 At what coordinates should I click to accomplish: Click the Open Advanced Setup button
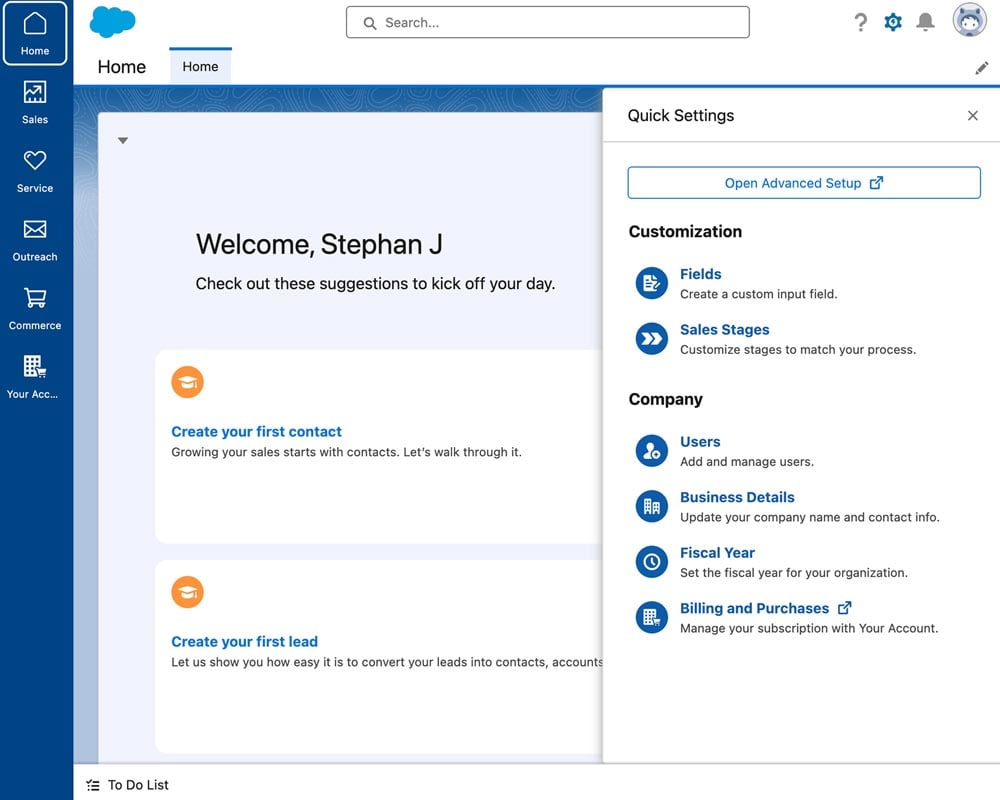[x=803, y=182]
